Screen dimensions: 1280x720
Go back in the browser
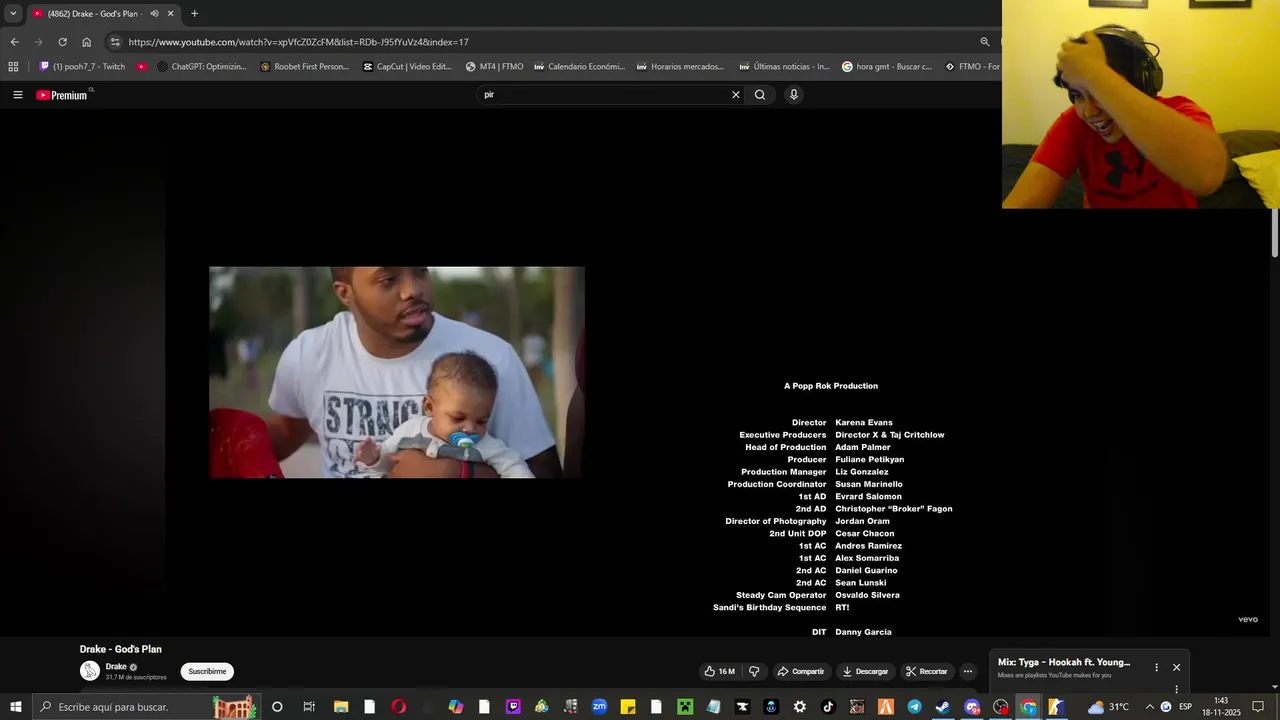[14, 42]
